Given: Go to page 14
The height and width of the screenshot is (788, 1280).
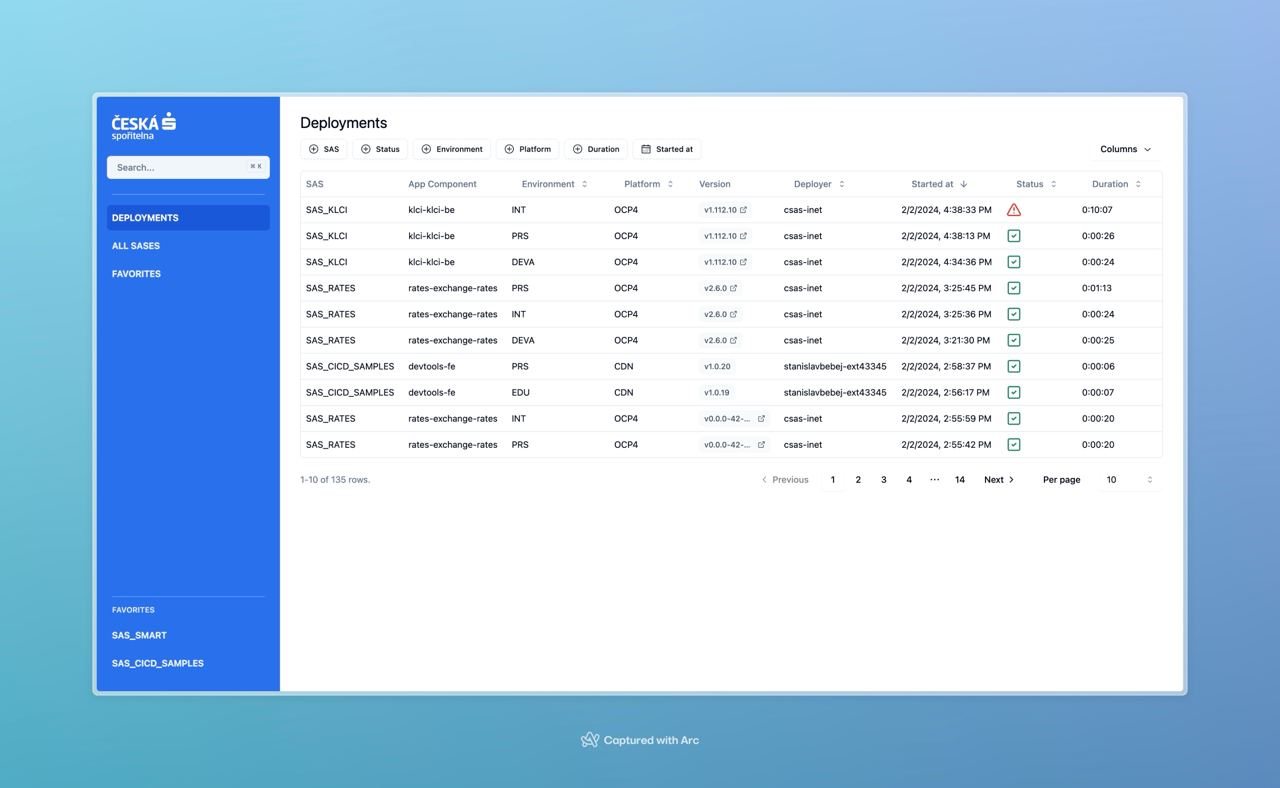Looking at the screenshot, I should (x=960, y=480).
